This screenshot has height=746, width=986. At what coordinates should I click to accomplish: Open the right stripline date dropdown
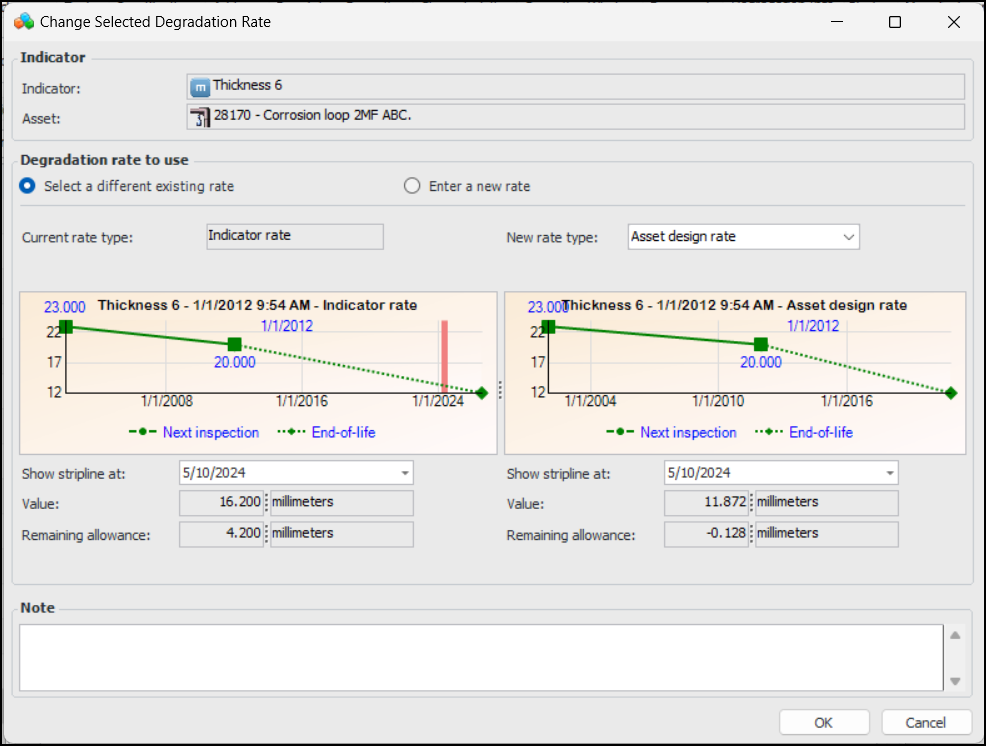(889, 473)
